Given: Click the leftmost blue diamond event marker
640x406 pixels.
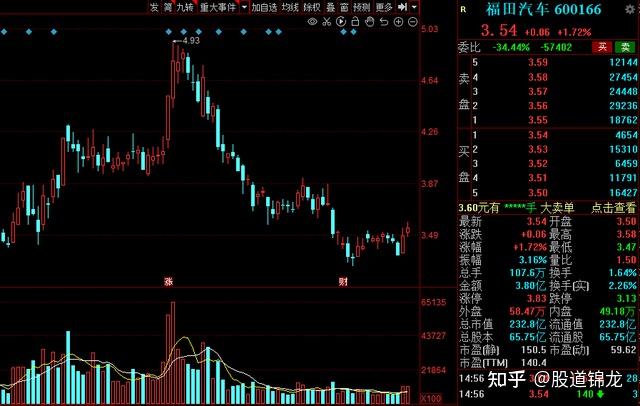Looking at the screenshot, I should pos(4,32).
